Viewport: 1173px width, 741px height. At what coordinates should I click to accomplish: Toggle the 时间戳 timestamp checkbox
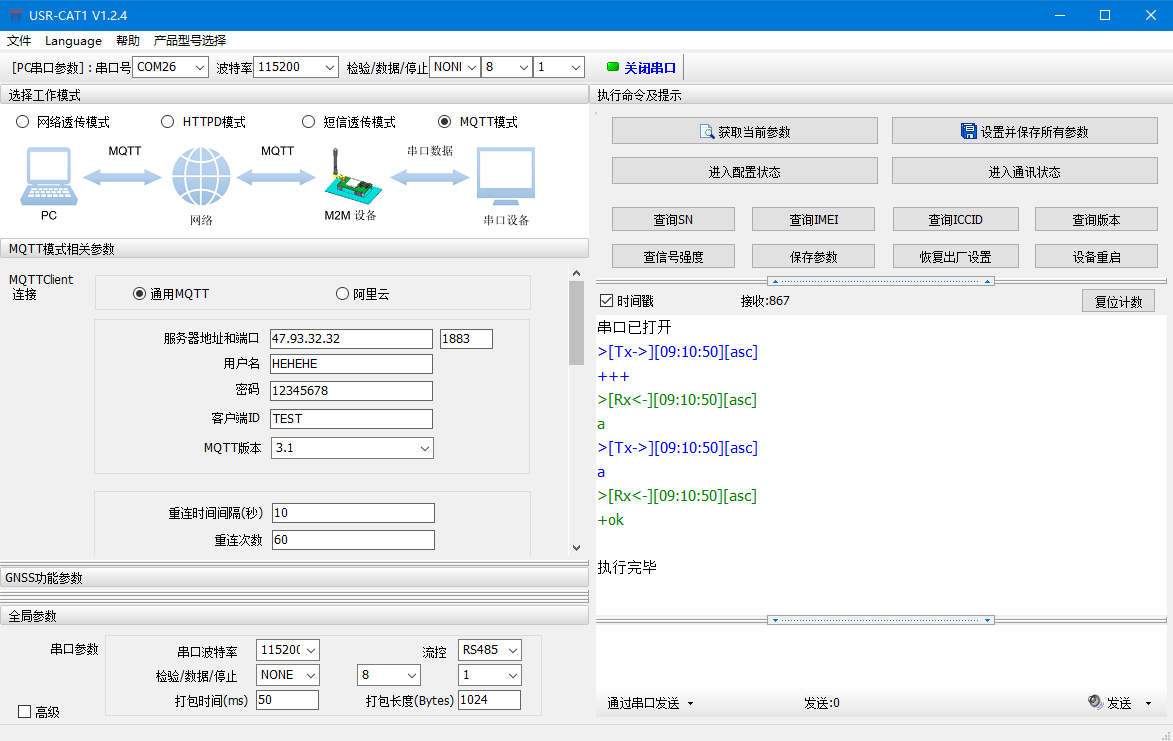pos(606,301)
